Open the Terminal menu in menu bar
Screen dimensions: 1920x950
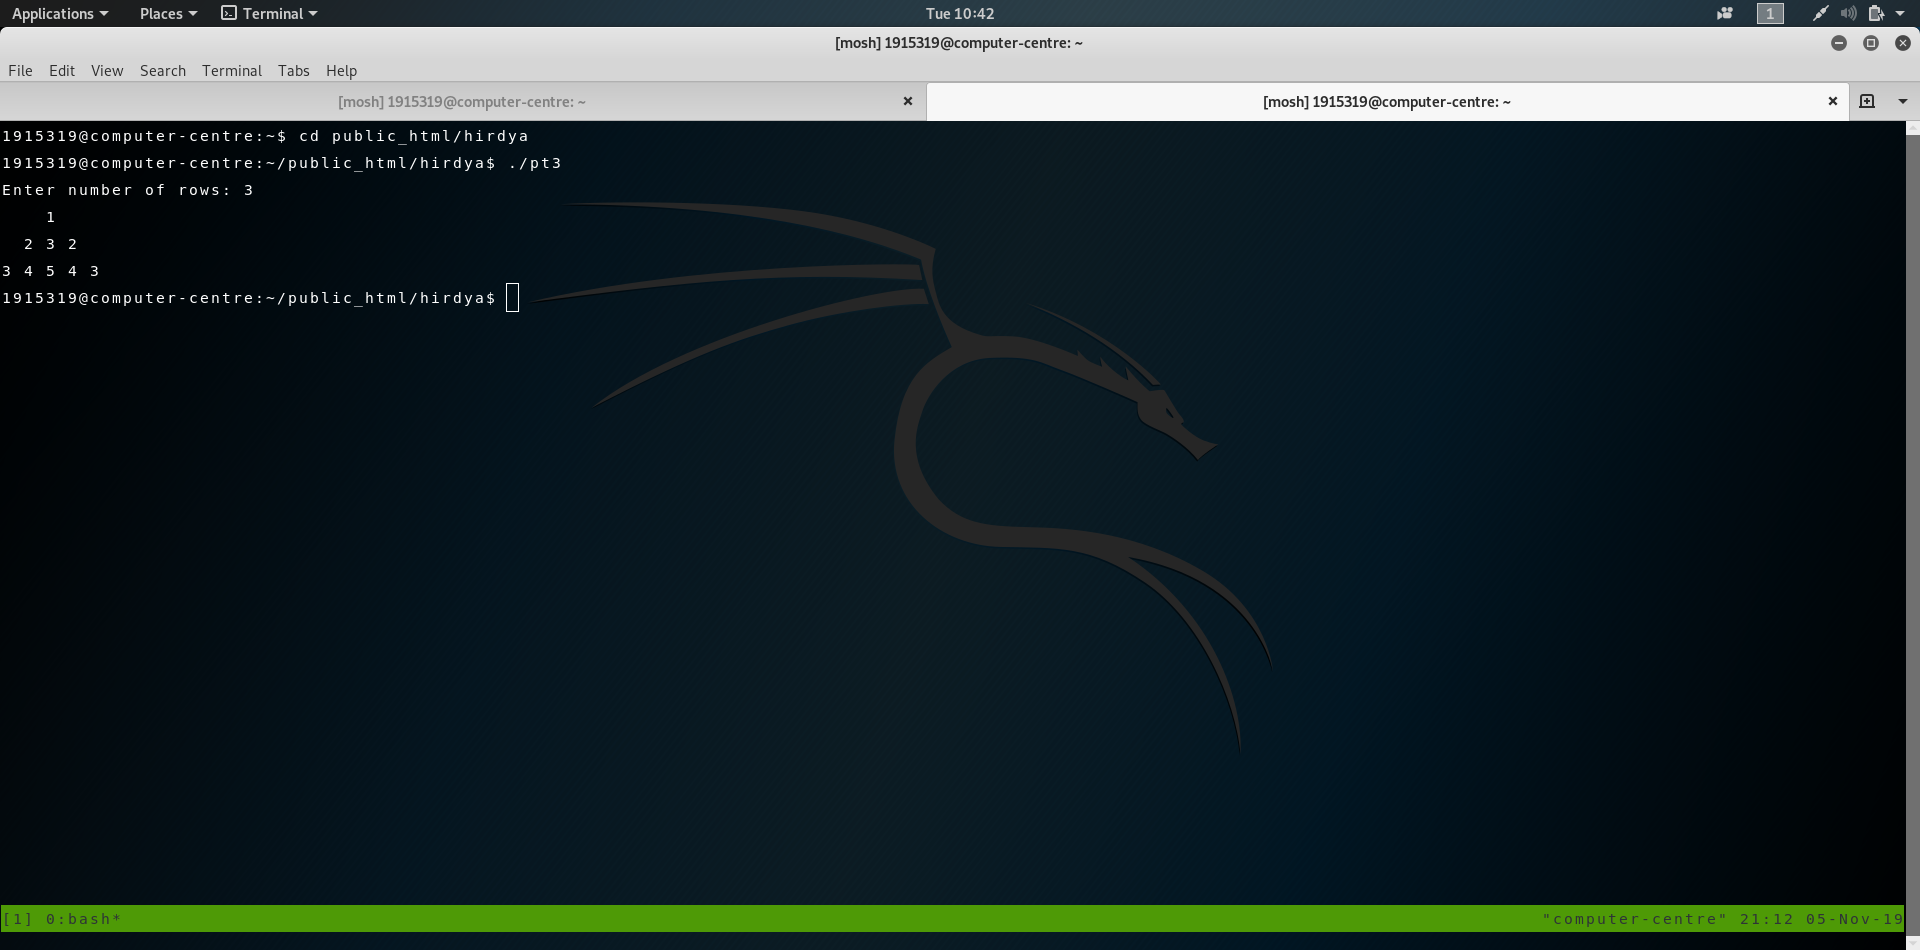232,70
